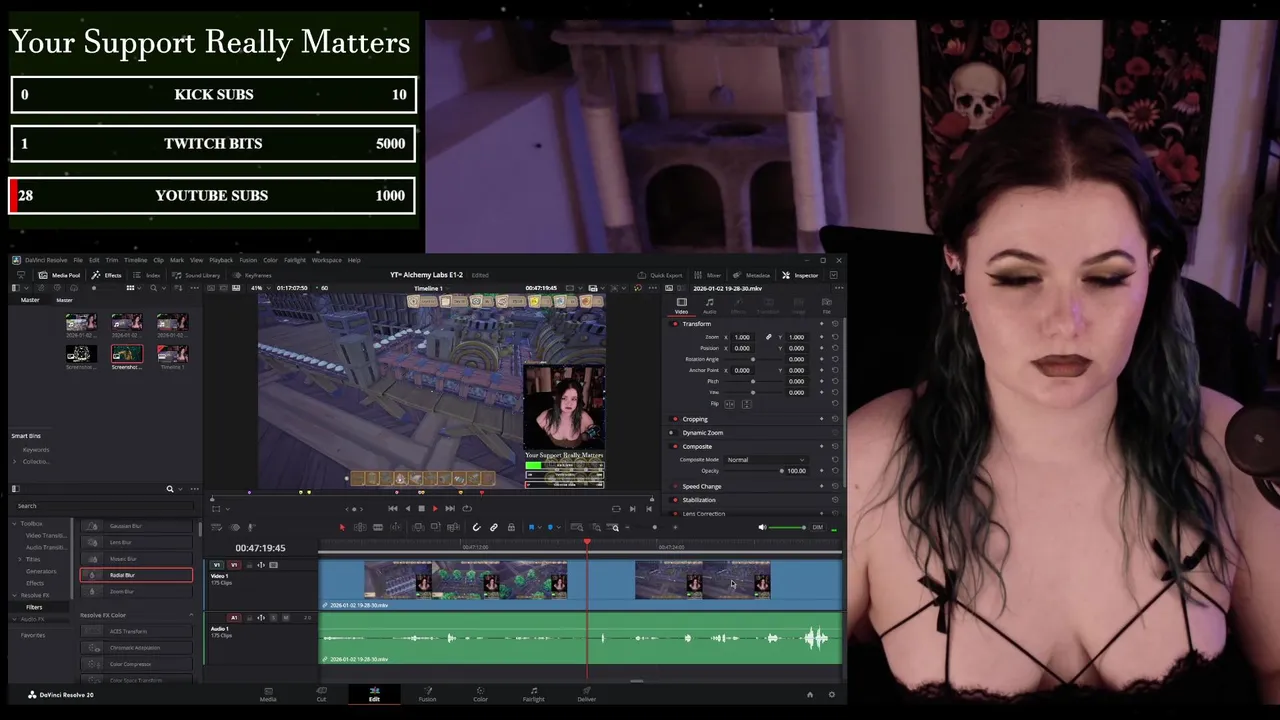Select the Selection Mode arrow tool
The height and width of the screenshot is (720, 1280).
[342, 527]
